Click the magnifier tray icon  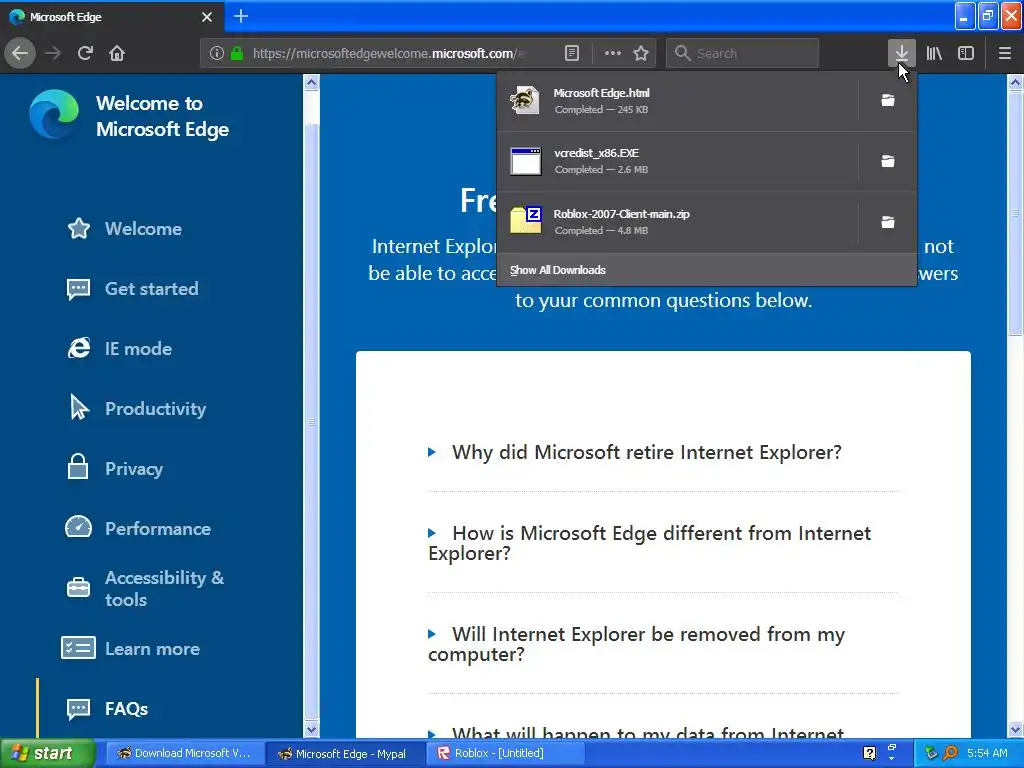pos(950,753)
